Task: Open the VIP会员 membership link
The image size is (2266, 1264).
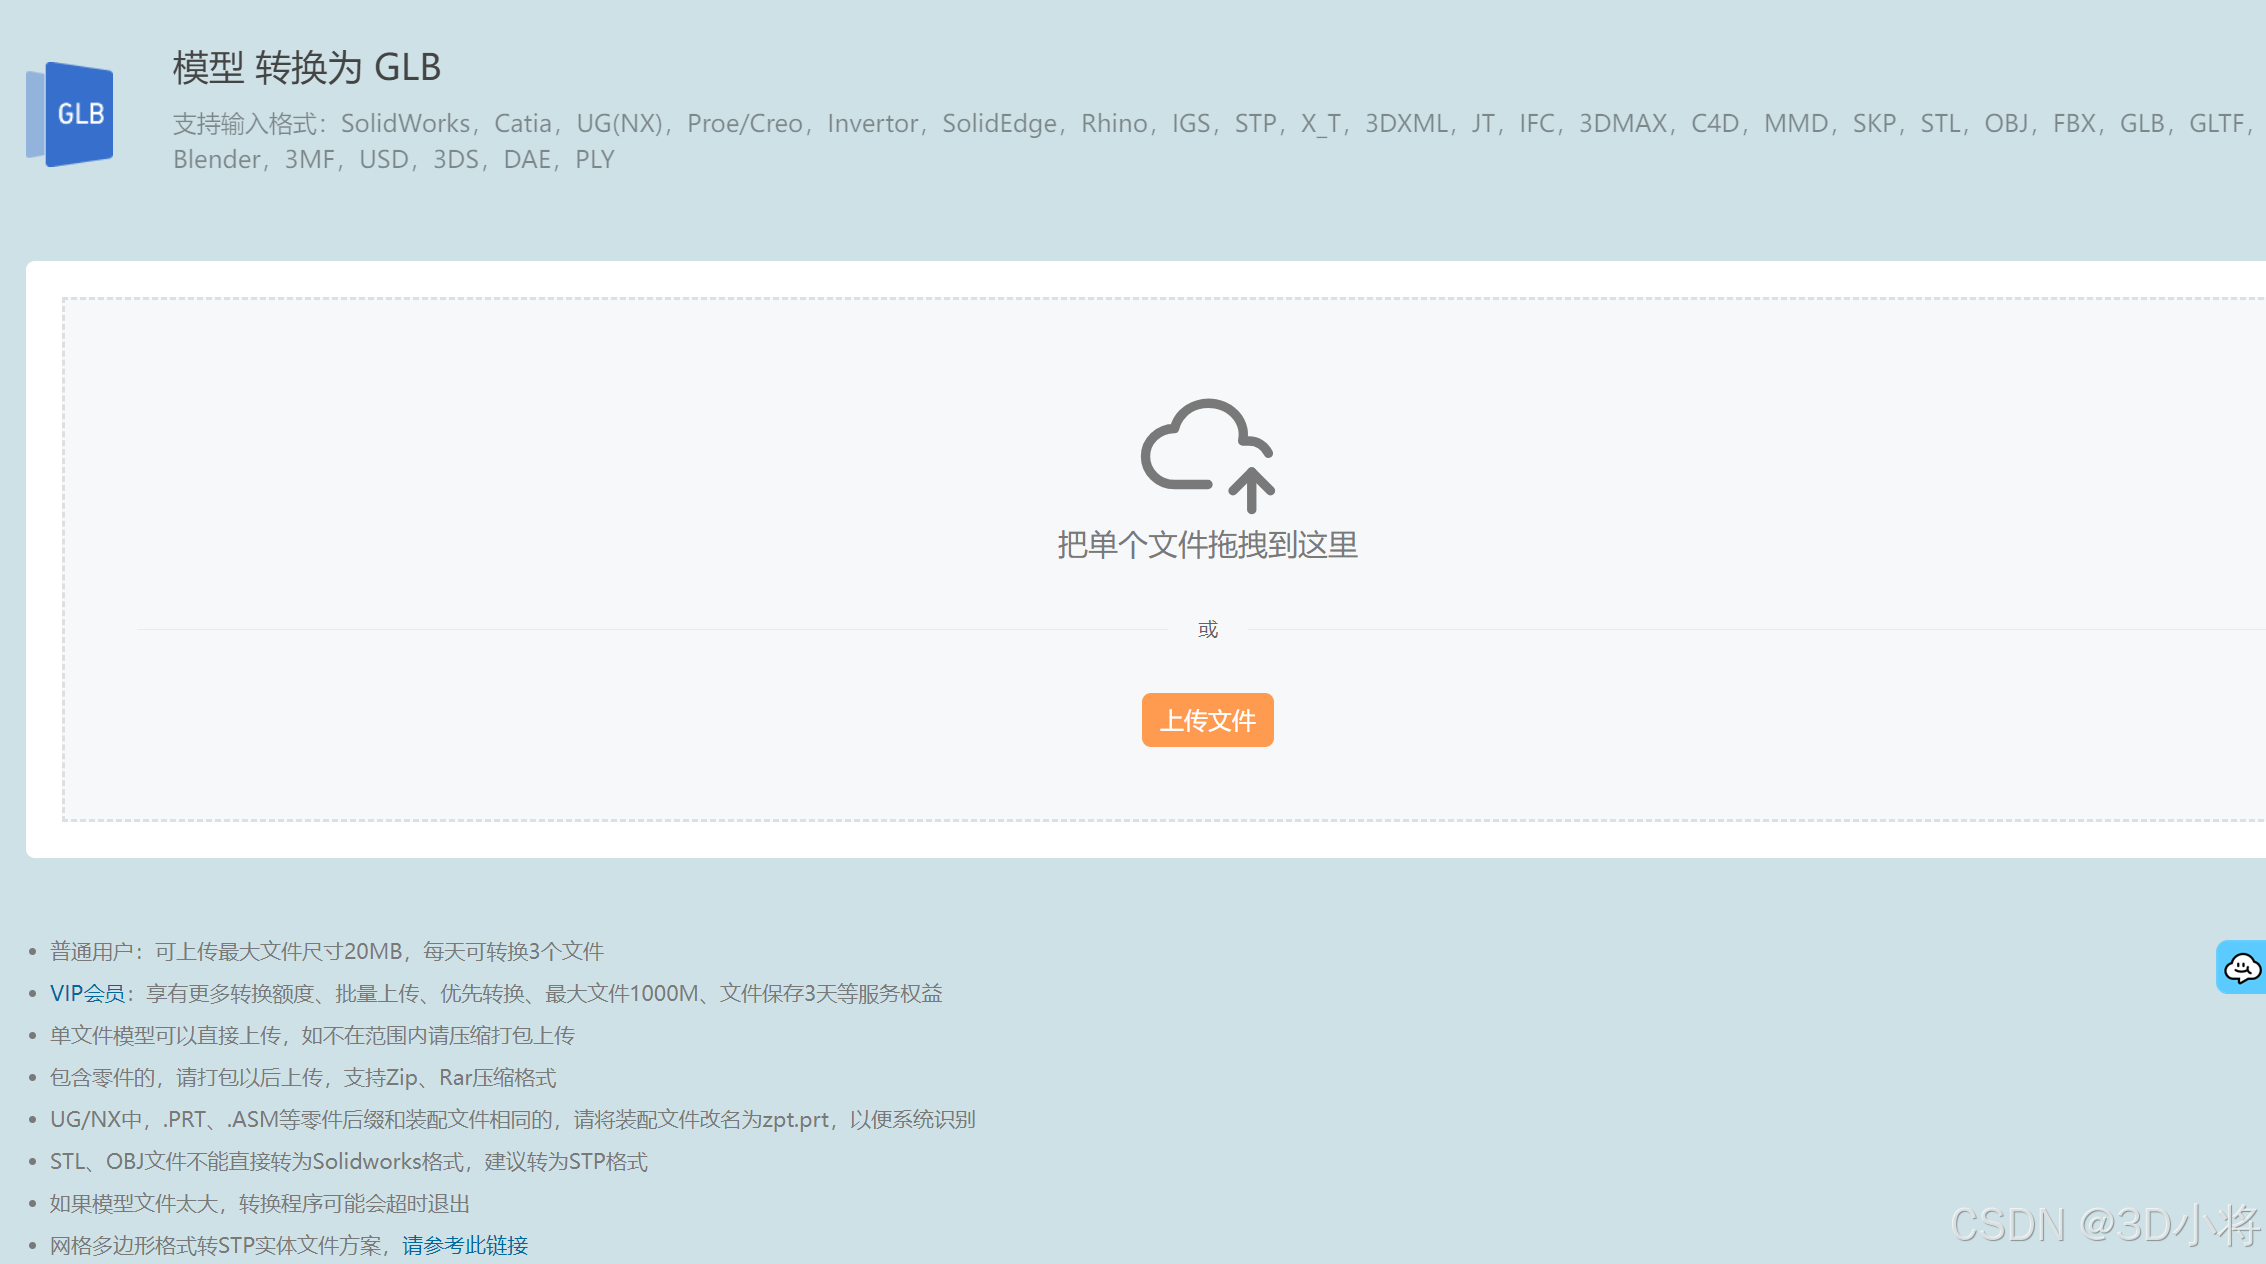Action: coord(87,993)
